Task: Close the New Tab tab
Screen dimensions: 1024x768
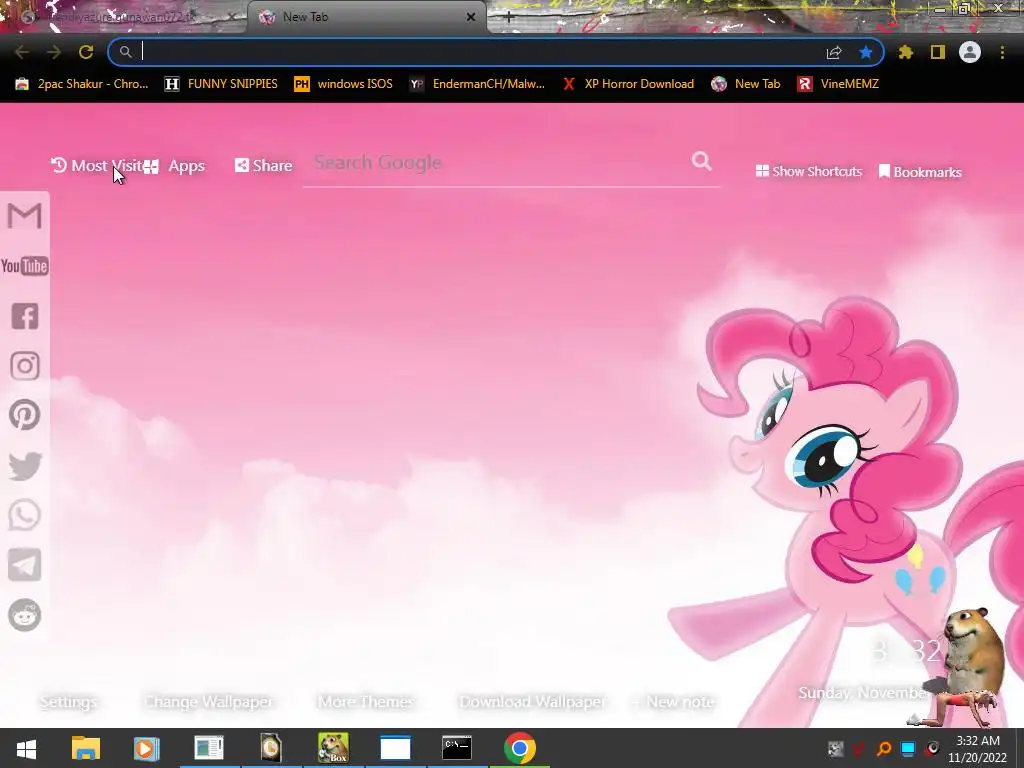Action: tap(471, 17)
